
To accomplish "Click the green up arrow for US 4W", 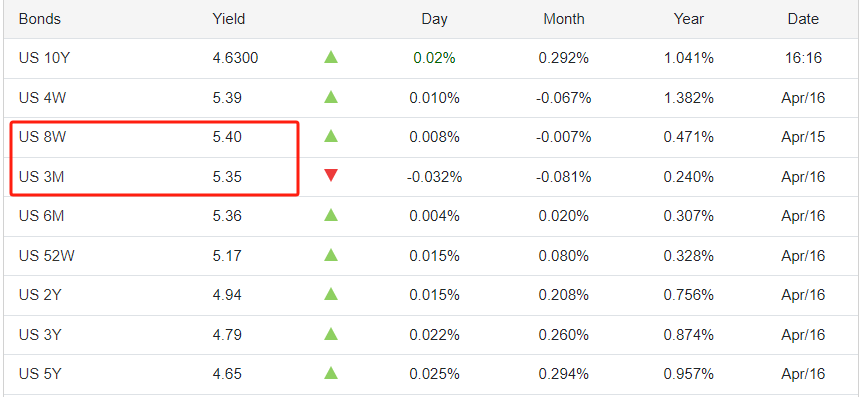I will pos(331,97).
